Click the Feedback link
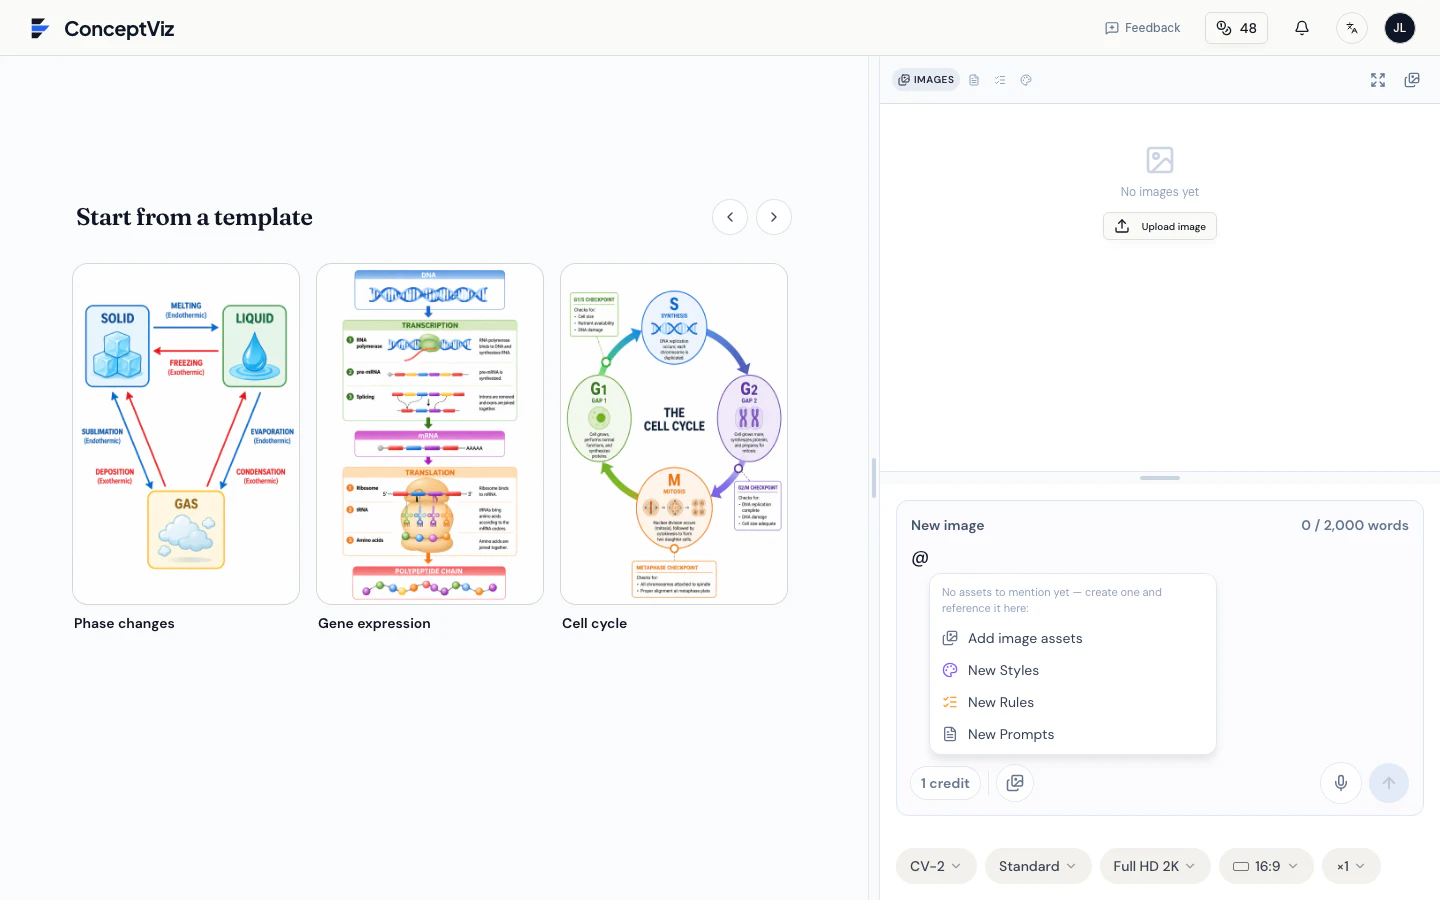This screenshot has height=900, width=1440. [1142, 28]
